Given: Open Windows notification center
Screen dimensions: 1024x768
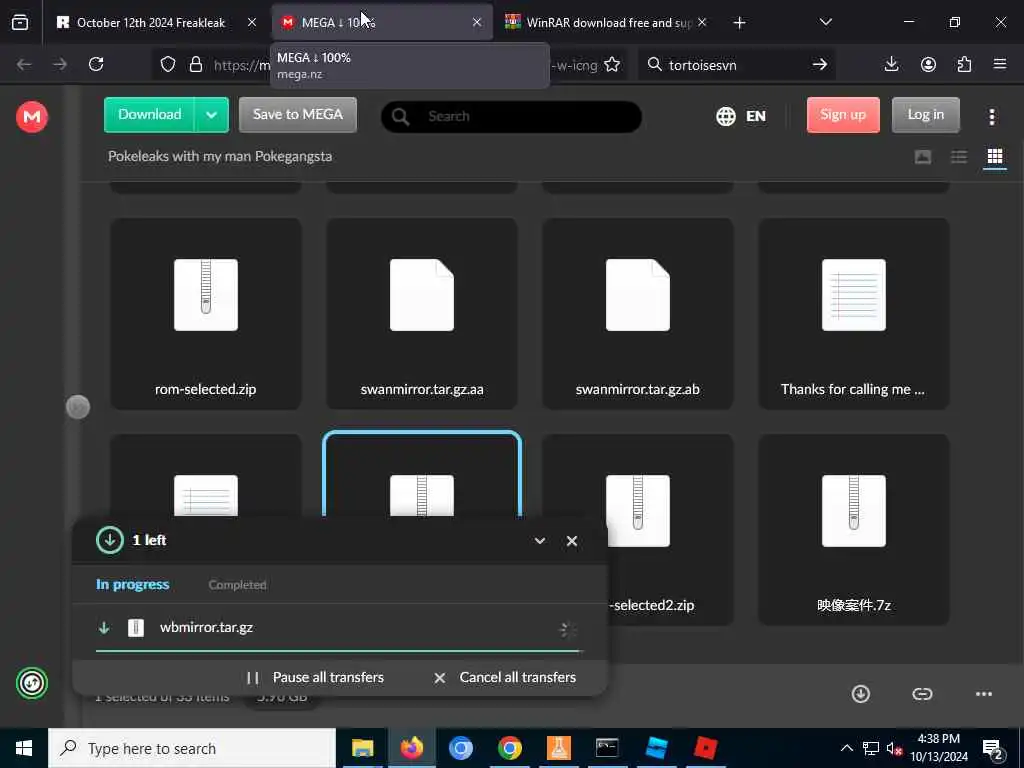Looking at the screenshot, I should coord(994,749).
